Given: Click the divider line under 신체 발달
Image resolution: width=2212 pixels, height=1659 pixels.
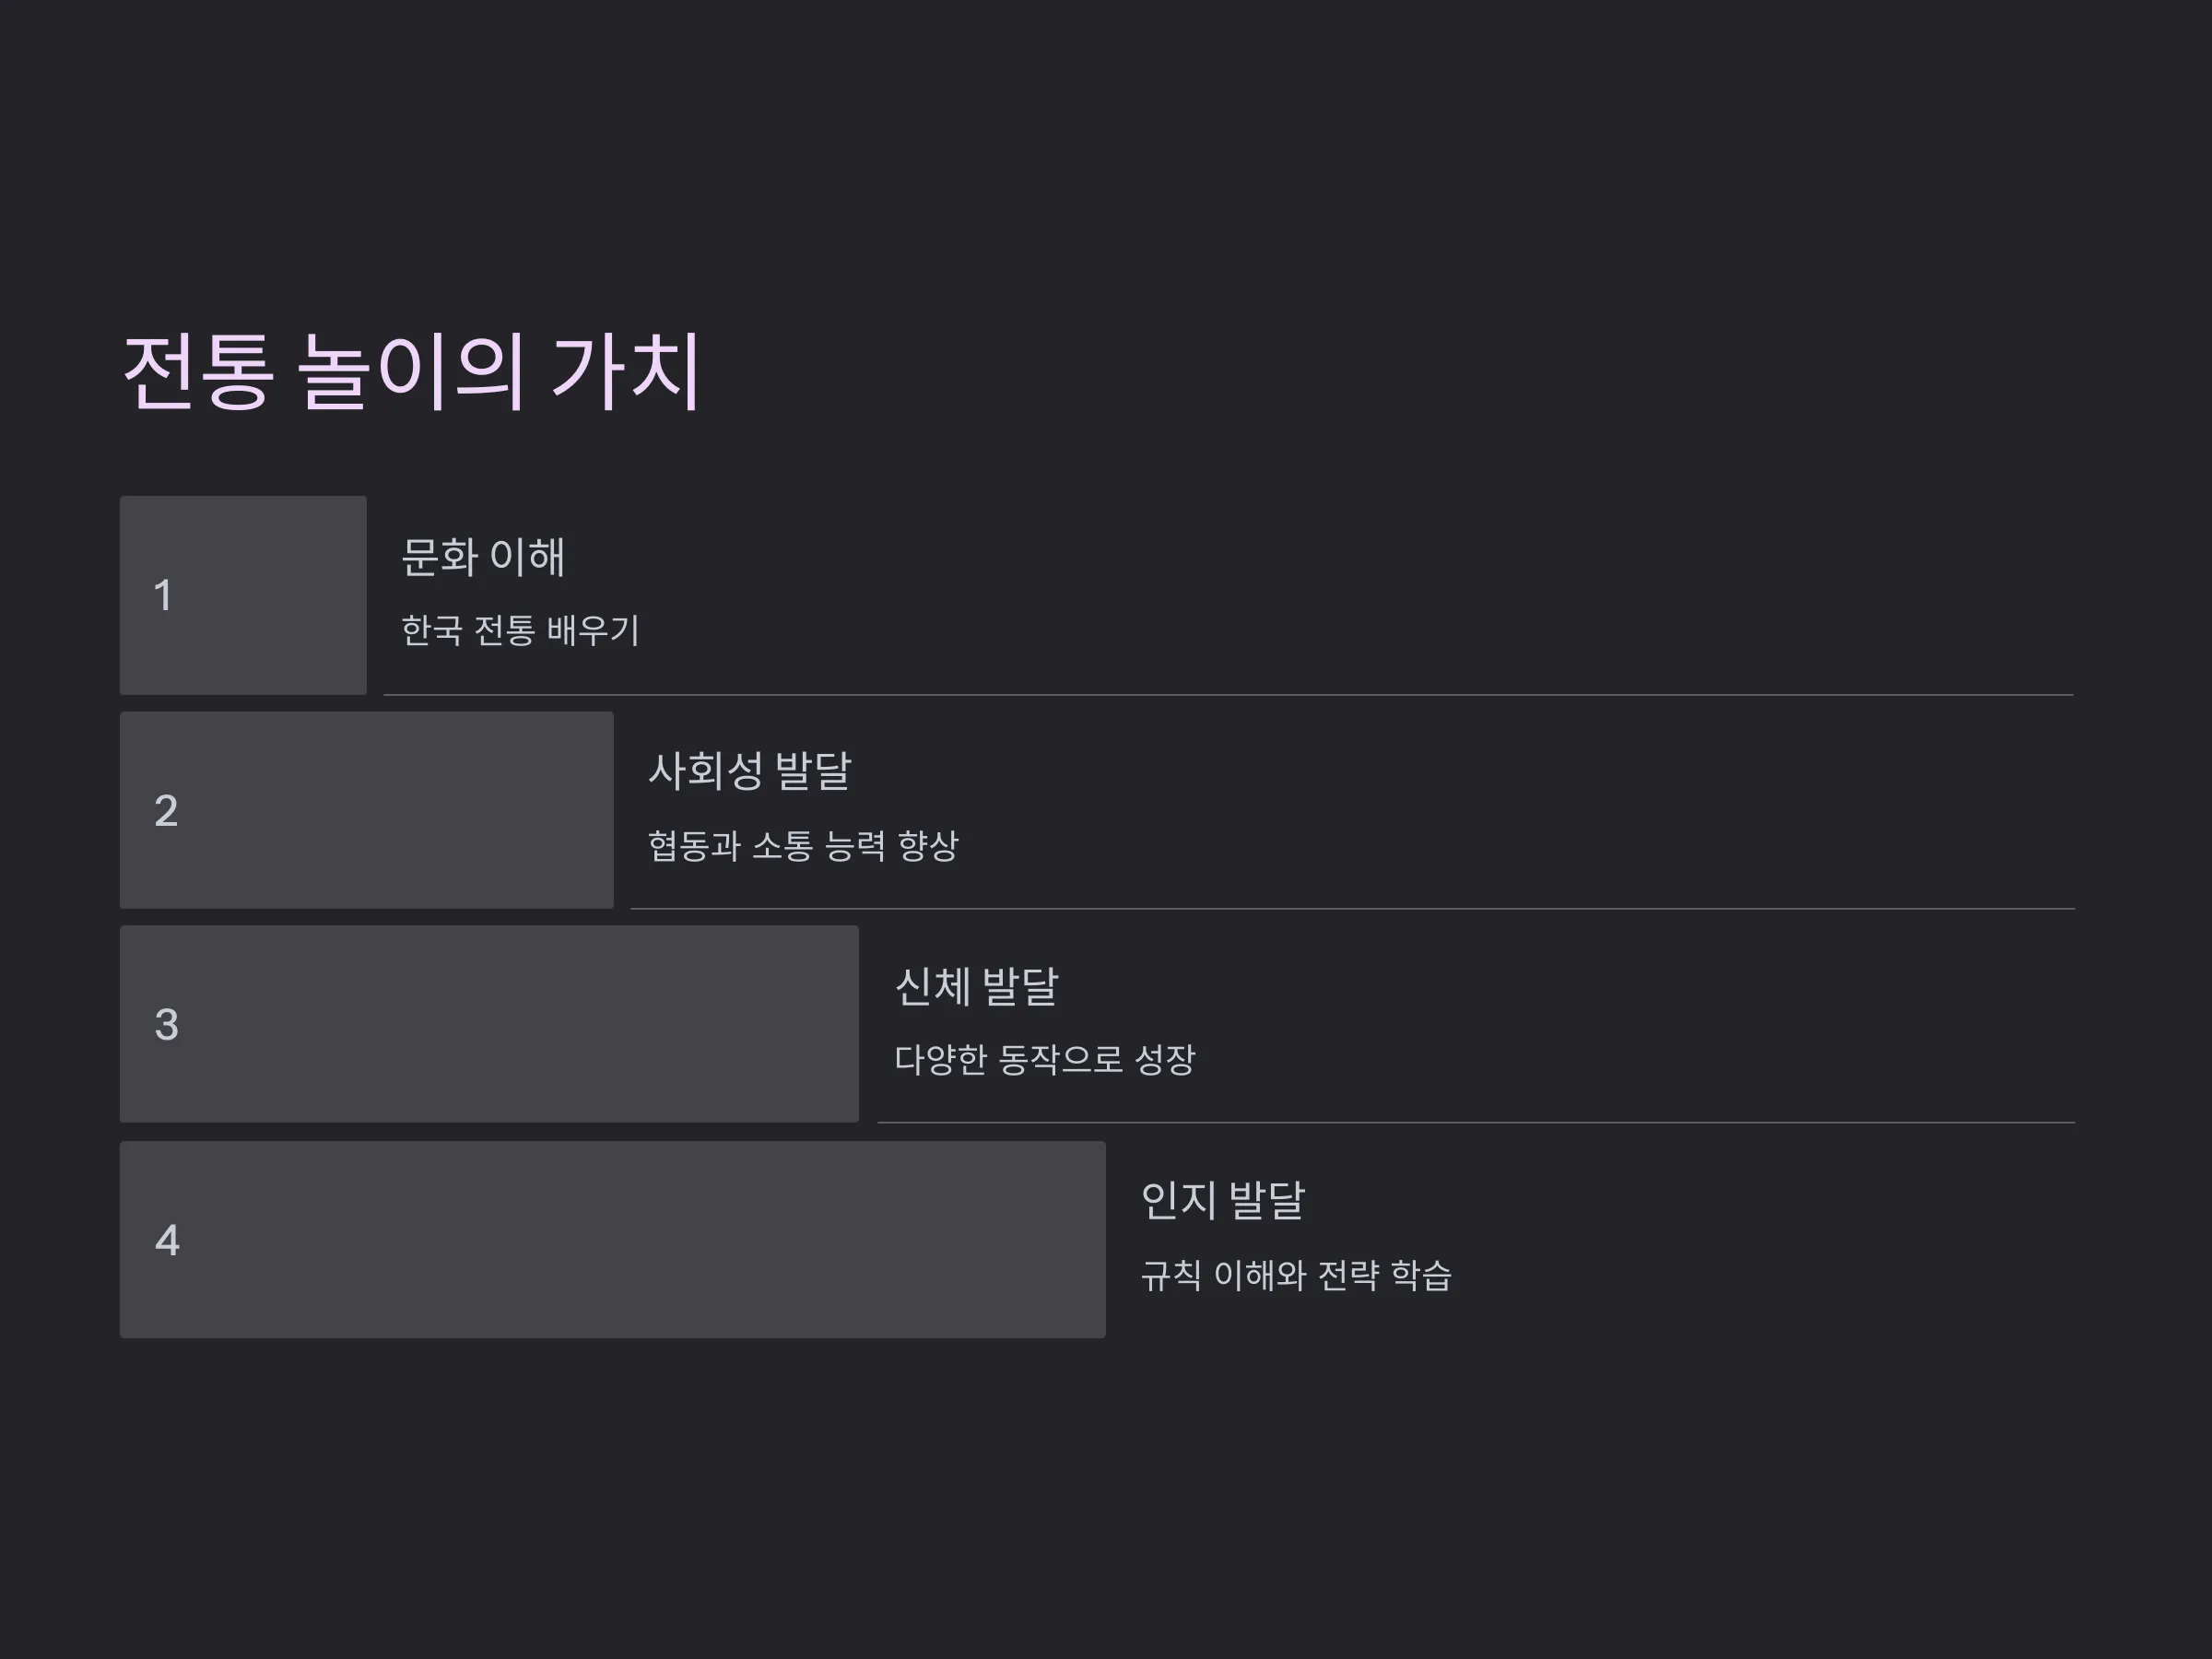Looking at the screenshot, I should pyautogui.click(x=1476, y=1122).
